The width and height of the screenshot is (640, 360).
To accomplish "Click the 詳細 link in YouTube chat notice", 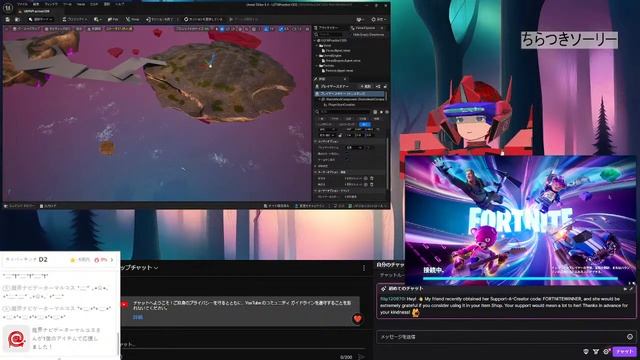I will tap(138, 317).
